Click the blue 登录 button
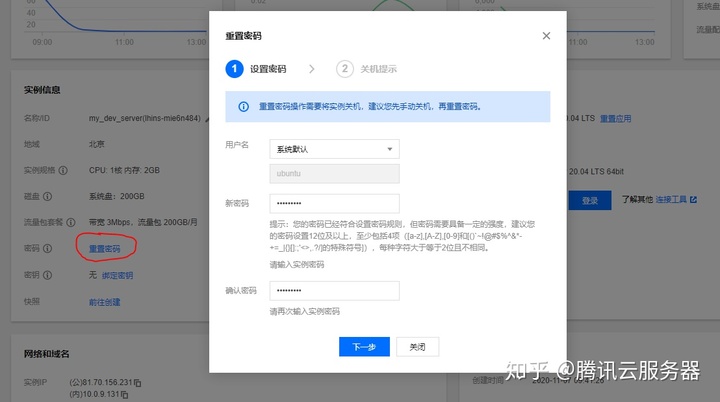Image resolution: width=720 pixels, height=402 pixels. [x=590, y=200]
